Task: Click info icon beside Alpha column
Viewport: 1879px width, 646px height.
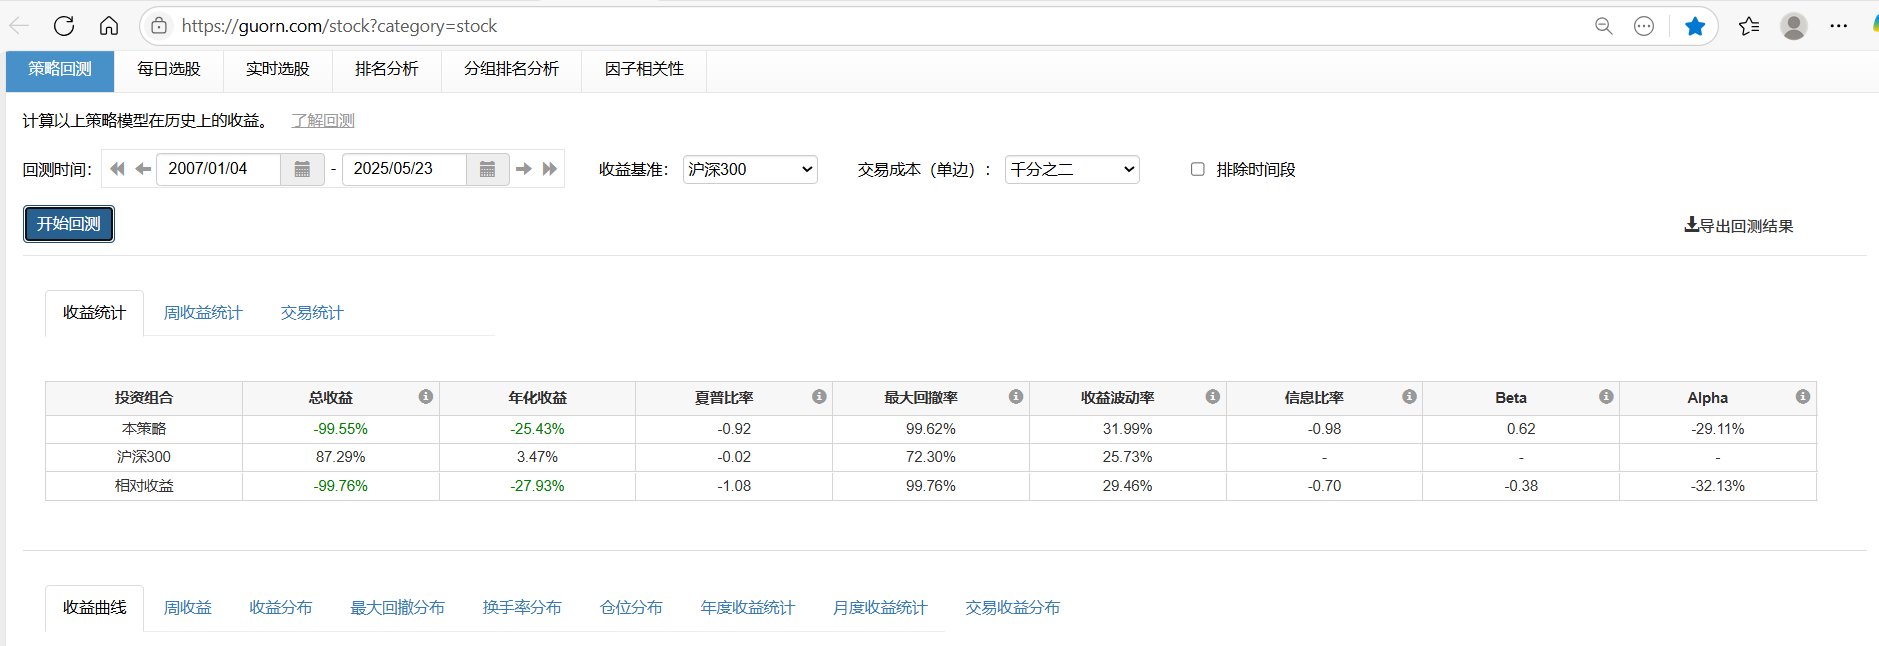Action: coord(1803,397)
